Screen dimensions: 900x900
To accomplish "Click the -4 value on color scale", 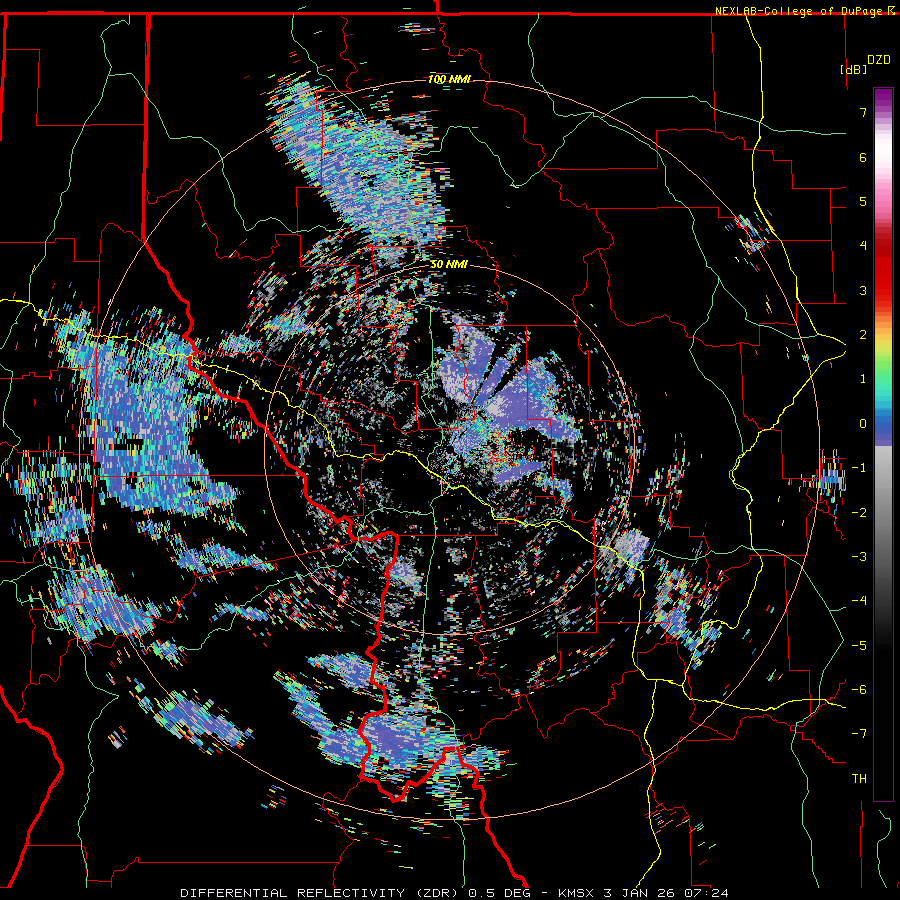I will pos(859,601).
